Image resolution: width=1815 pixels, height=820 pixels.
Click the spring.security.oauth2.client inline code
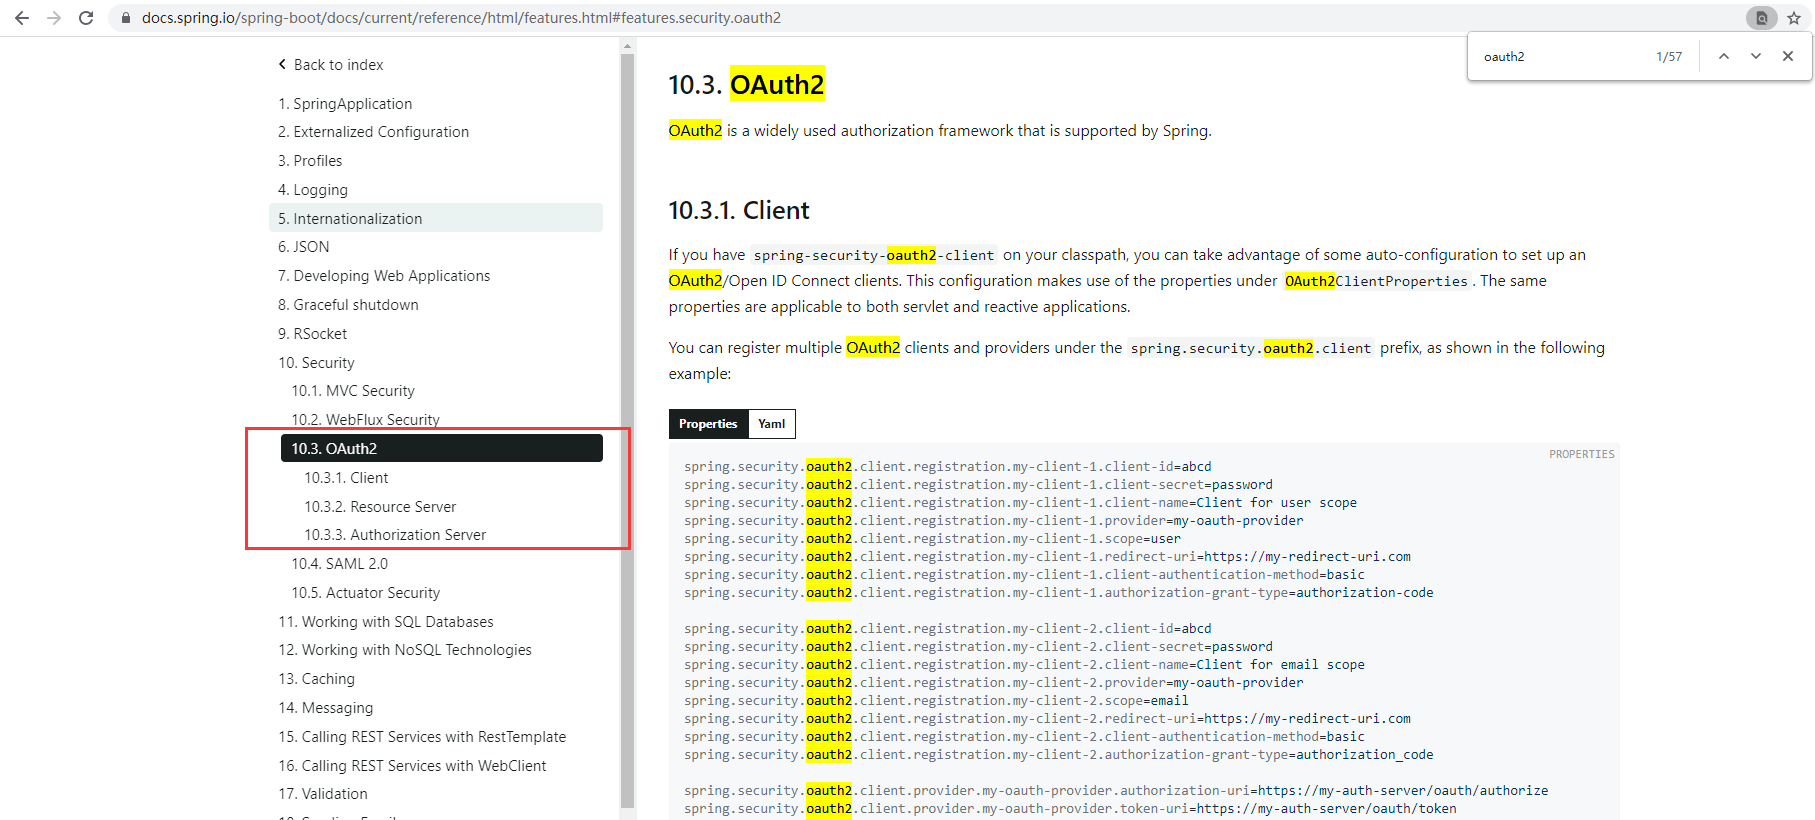tap(1251, 349)
